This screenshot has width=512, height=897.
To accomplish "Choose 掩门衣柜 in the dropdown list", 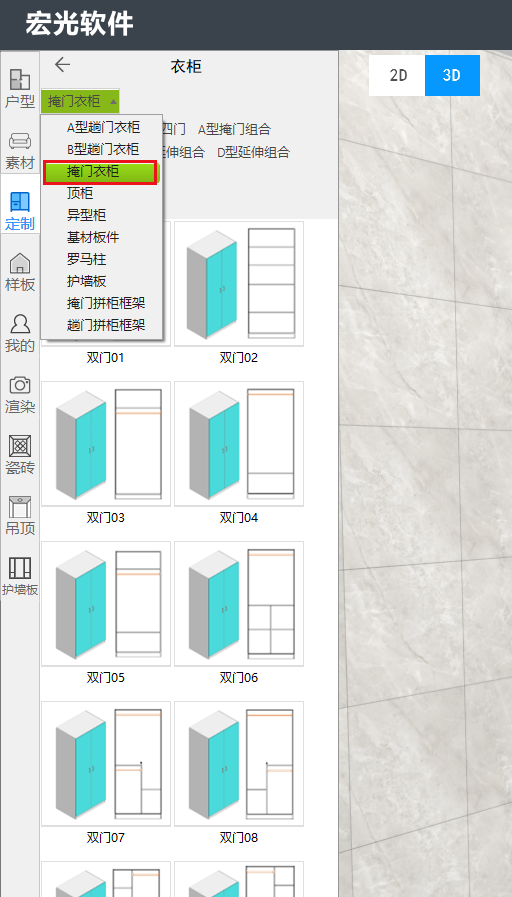I will (x=100, y=172).
